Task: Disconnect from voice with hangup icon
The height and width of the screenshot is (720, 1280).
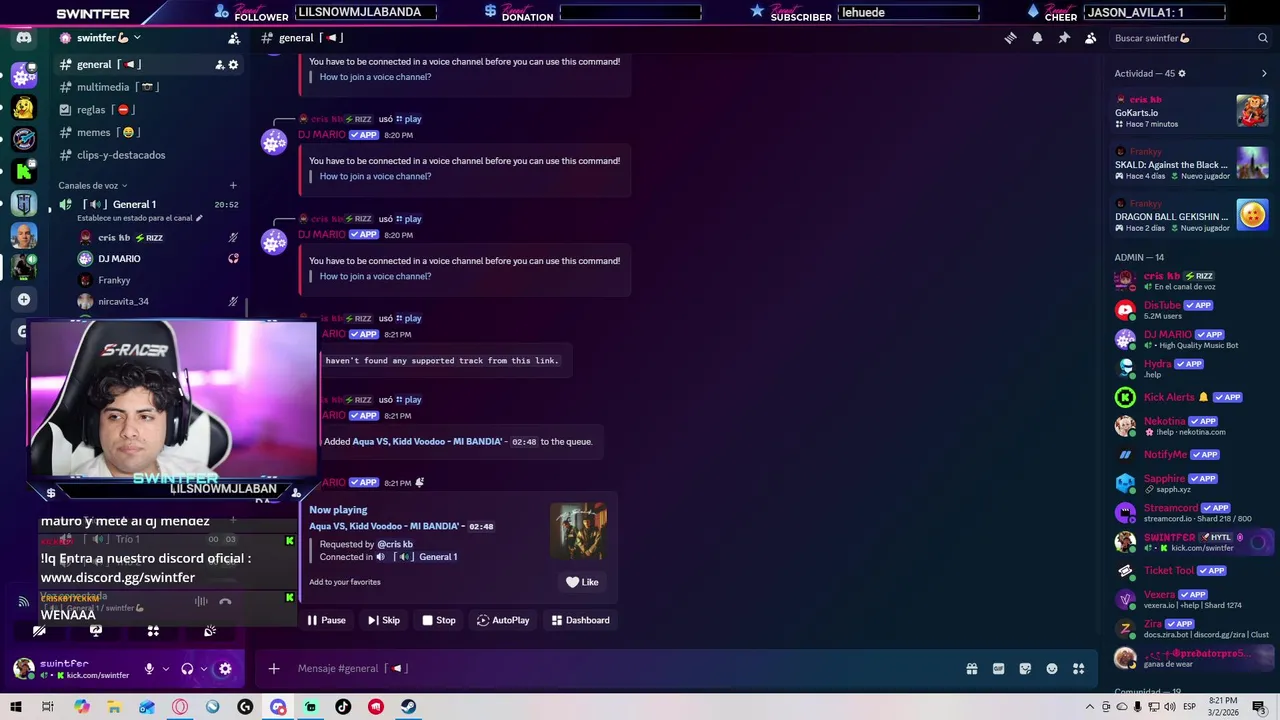Action: [x=225, y=601]
